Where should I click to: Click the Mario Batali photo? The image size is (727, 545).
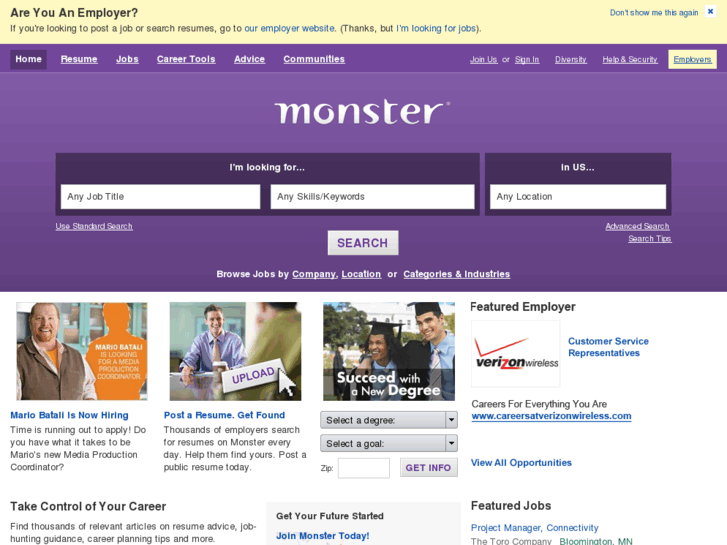click(82, 351)
